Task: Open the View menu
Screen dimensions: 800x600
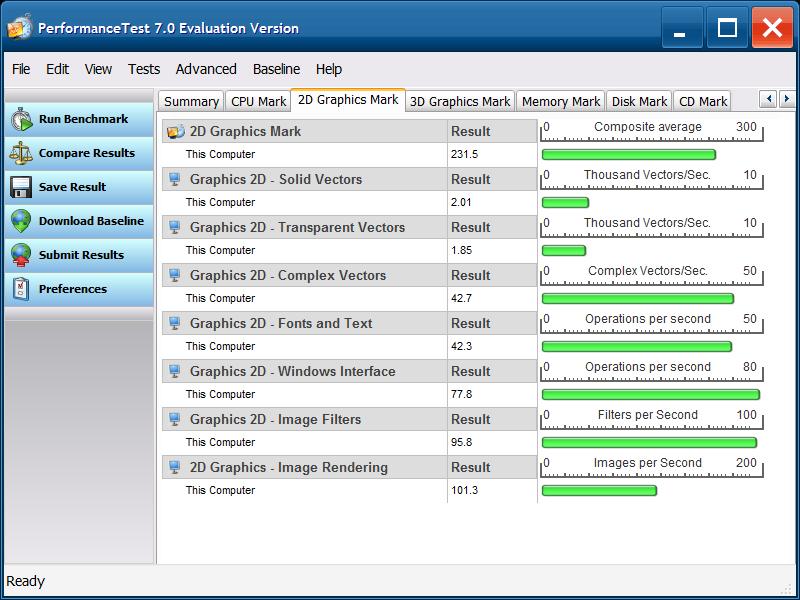Action: click(x=98, y=69)
